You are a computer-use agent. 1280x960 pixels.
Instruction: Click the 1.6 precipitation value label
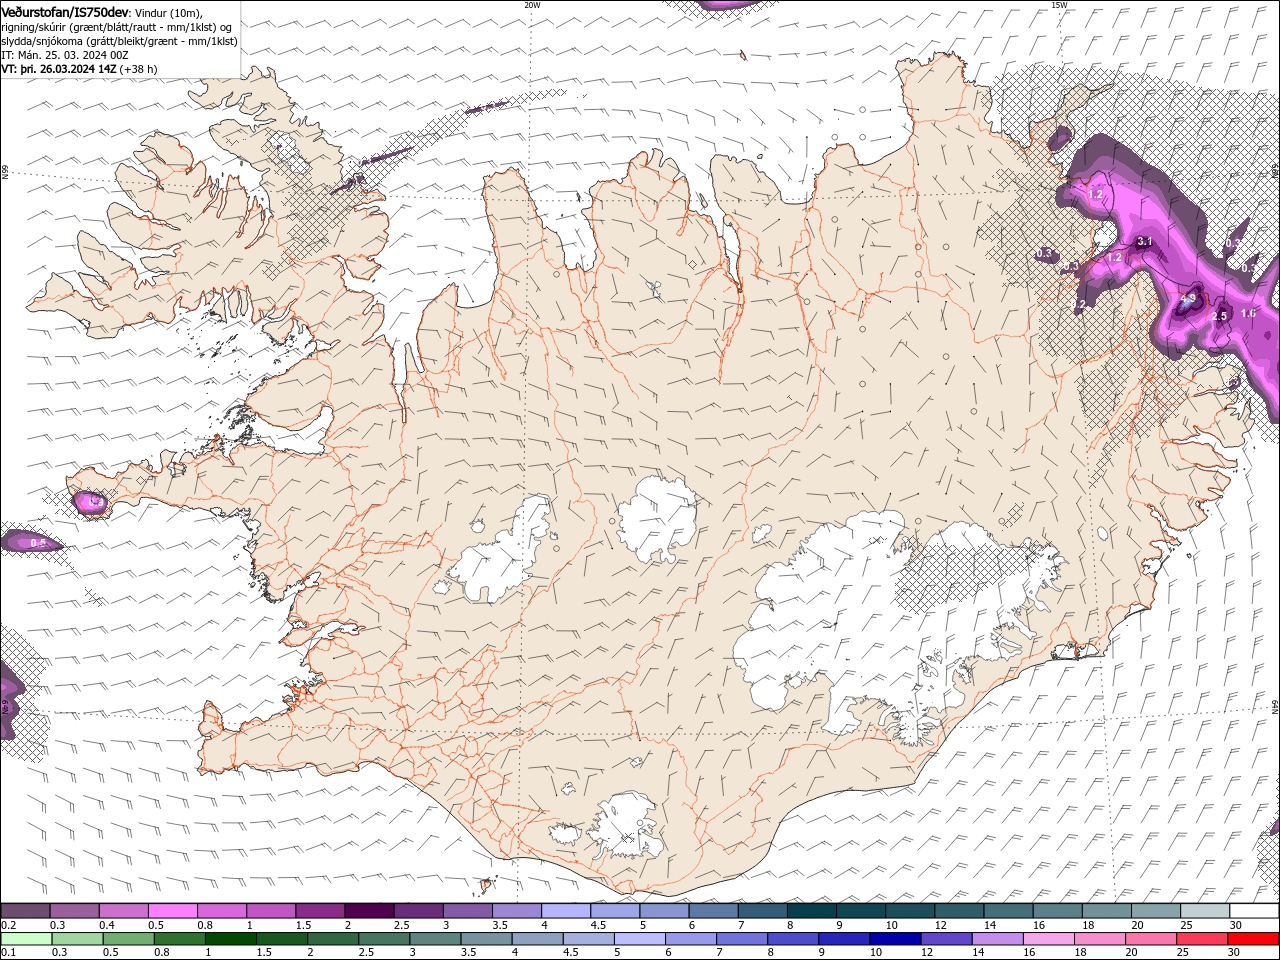1248,313
